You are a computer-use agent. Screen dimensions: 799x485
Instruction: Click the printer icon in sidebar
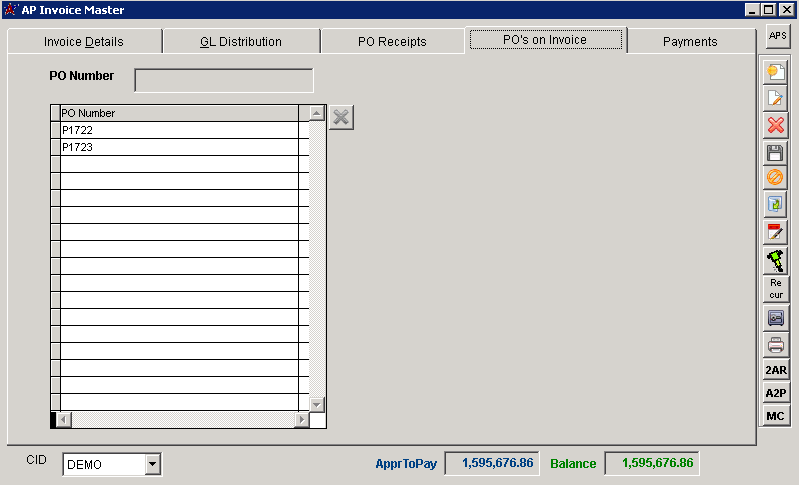[x=775, y=345]
